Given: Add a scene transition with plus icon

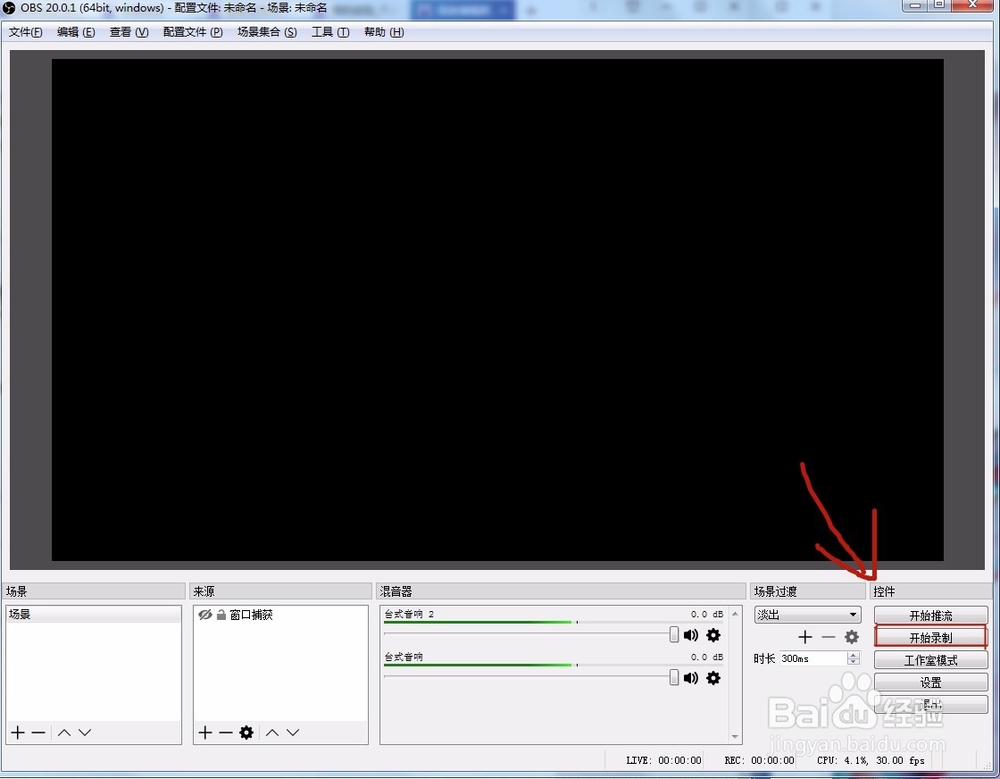Looking at the screenshot, I should click(x=805, y=637).
